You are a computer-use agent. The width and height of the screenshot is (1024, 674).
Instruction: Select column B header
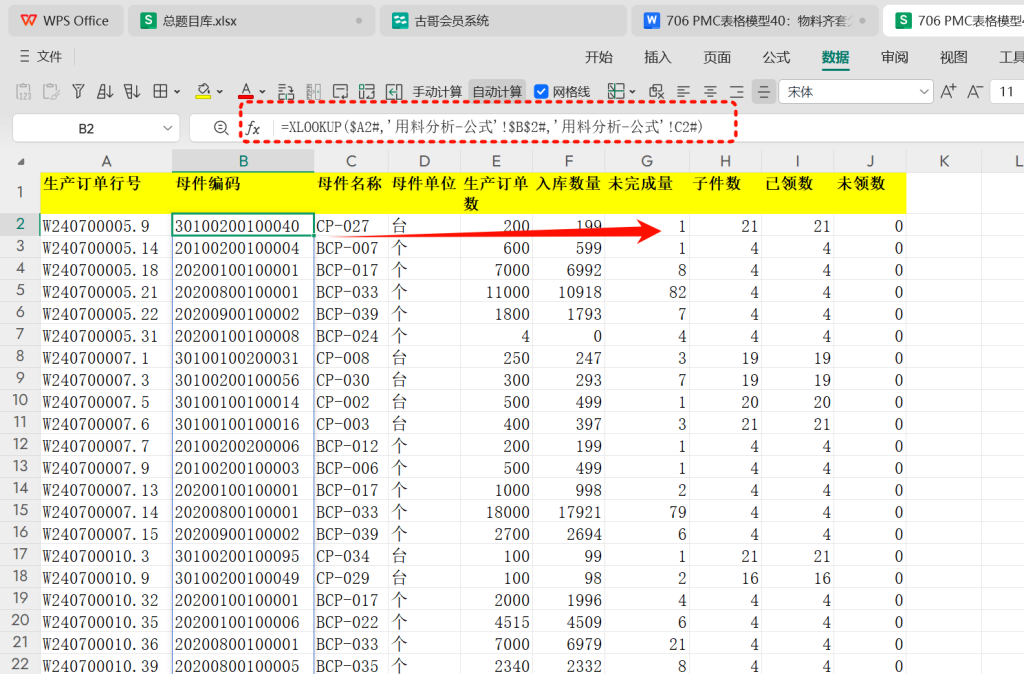tap(243, 161)
